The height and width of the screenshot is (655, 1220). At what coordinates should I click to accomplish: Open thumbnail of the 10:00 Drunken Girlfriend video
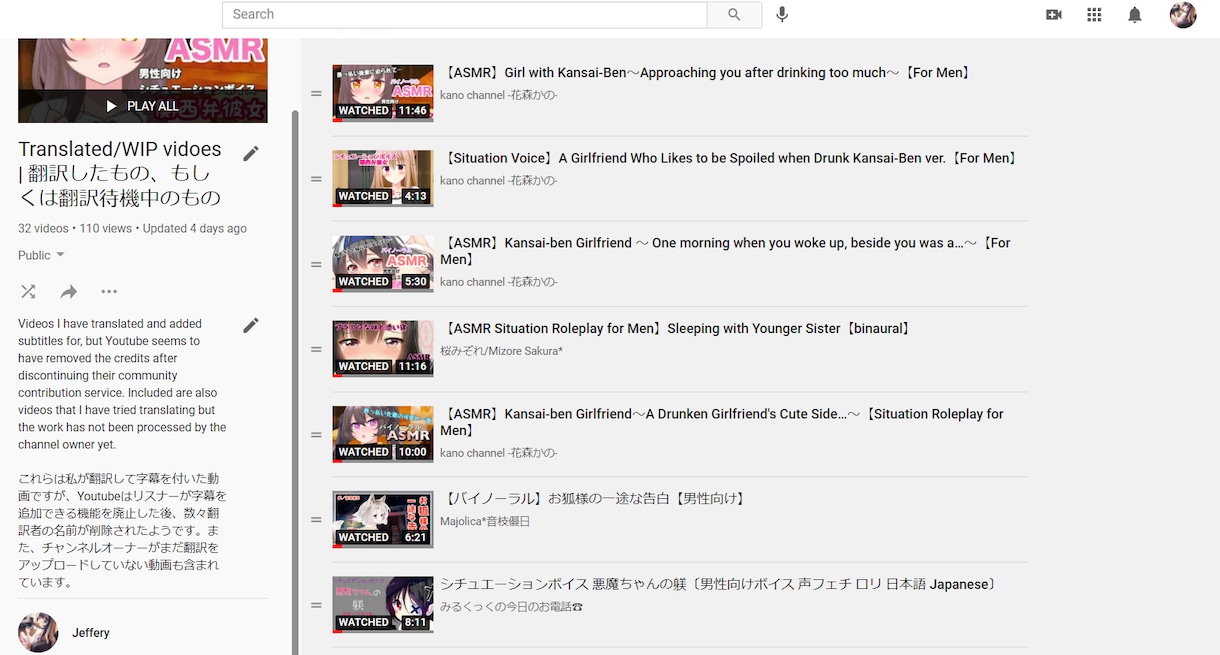(x=383, y=434)
